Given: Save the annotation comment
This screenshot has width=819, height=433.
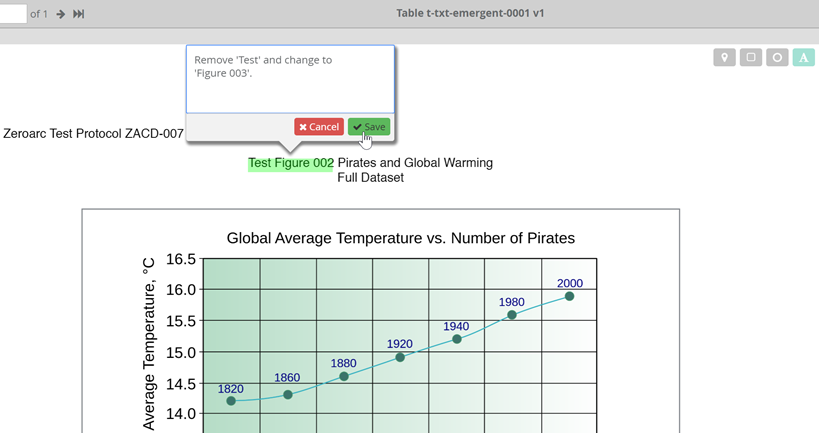Looking at the screenshot, I should (x=369, y=127).
